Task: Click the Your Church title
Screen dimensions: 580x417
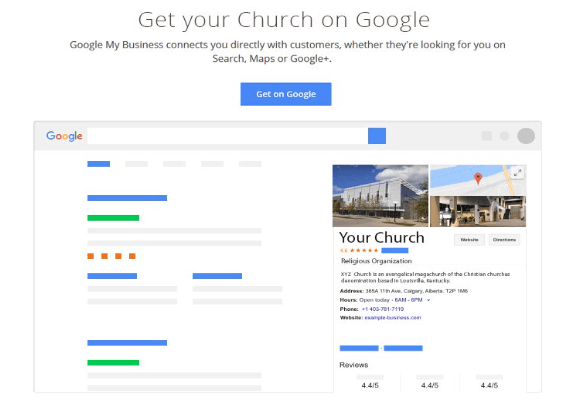Action: (x=382, y=238)
